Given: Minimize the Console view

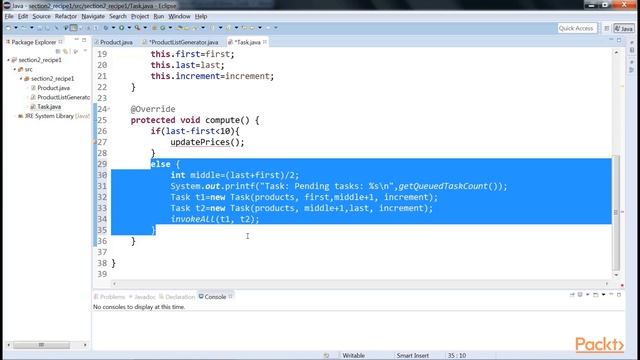Looking at the screenshot, I should [x=611, y=294].
